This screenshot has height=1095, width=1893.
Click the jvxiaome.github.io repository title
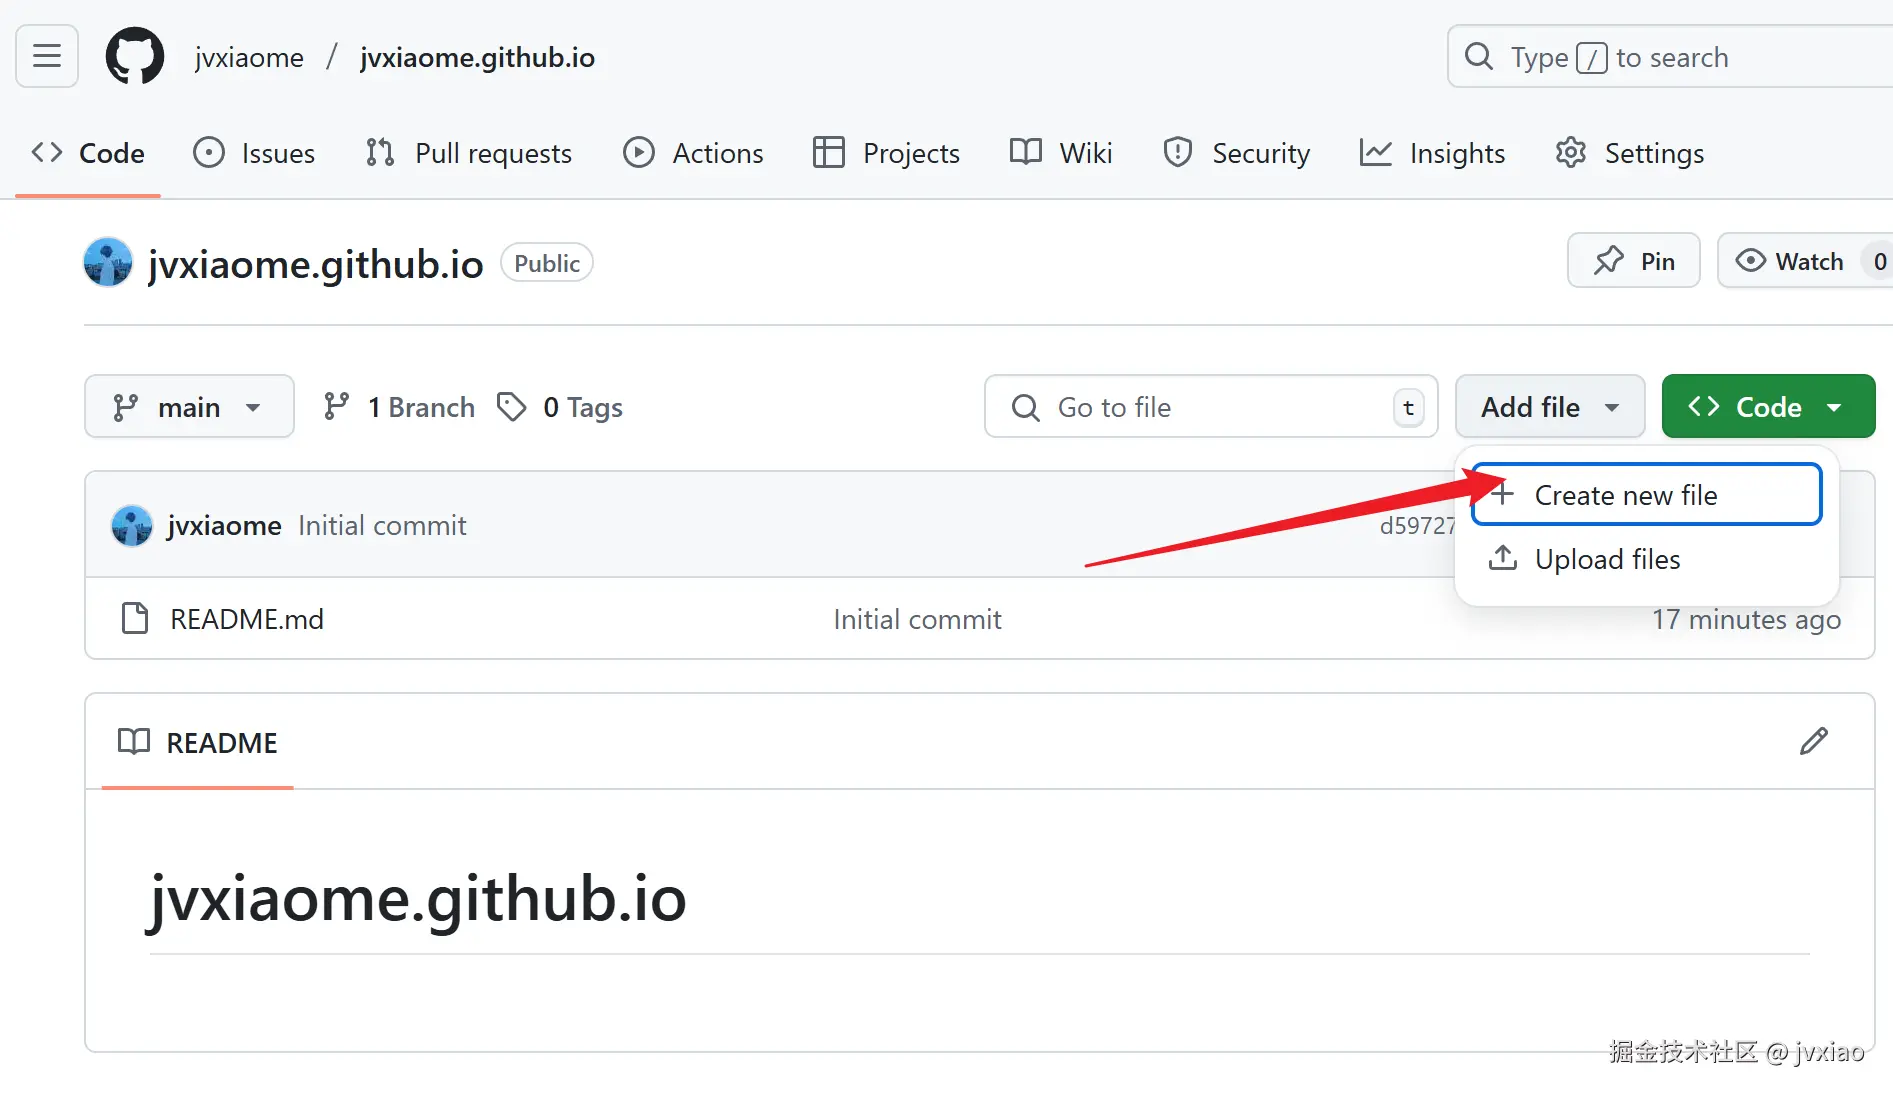point(315,264)
